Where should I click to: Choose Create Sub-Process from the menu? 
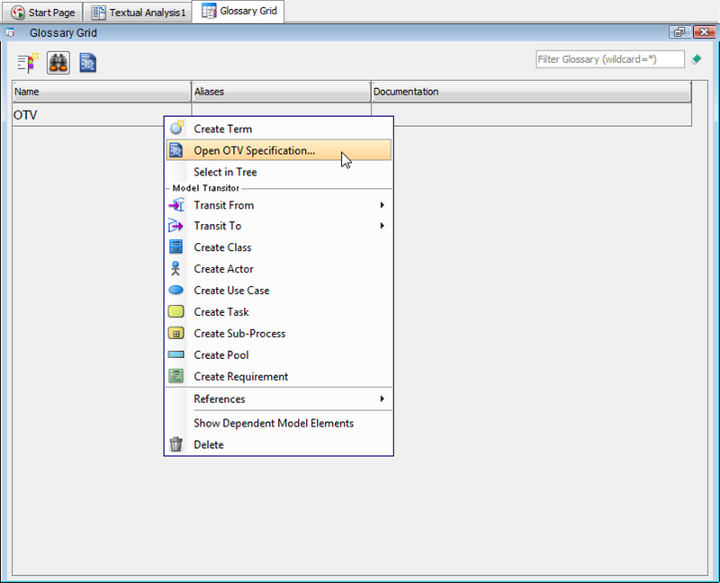click(x=239, y=333)
